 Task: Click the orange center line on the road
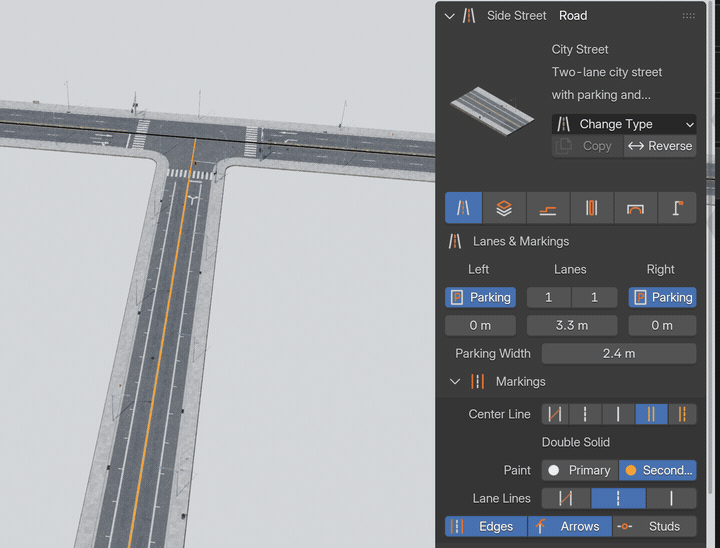pyautogui.click(x=163, y=340)
